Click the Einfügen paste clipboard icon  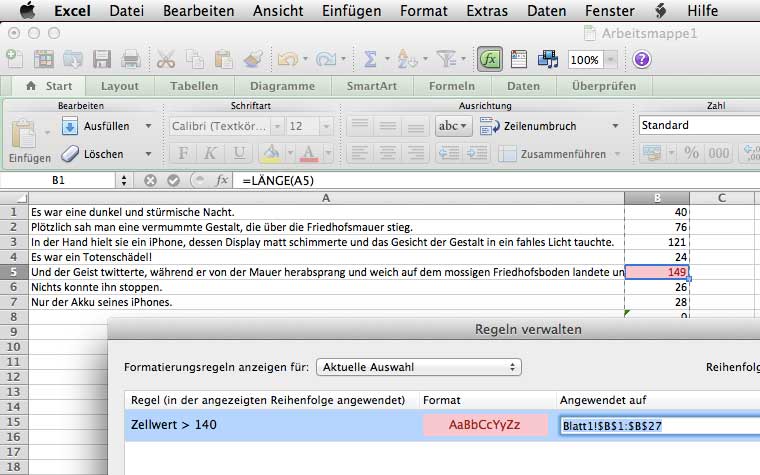tap(27, 133)
